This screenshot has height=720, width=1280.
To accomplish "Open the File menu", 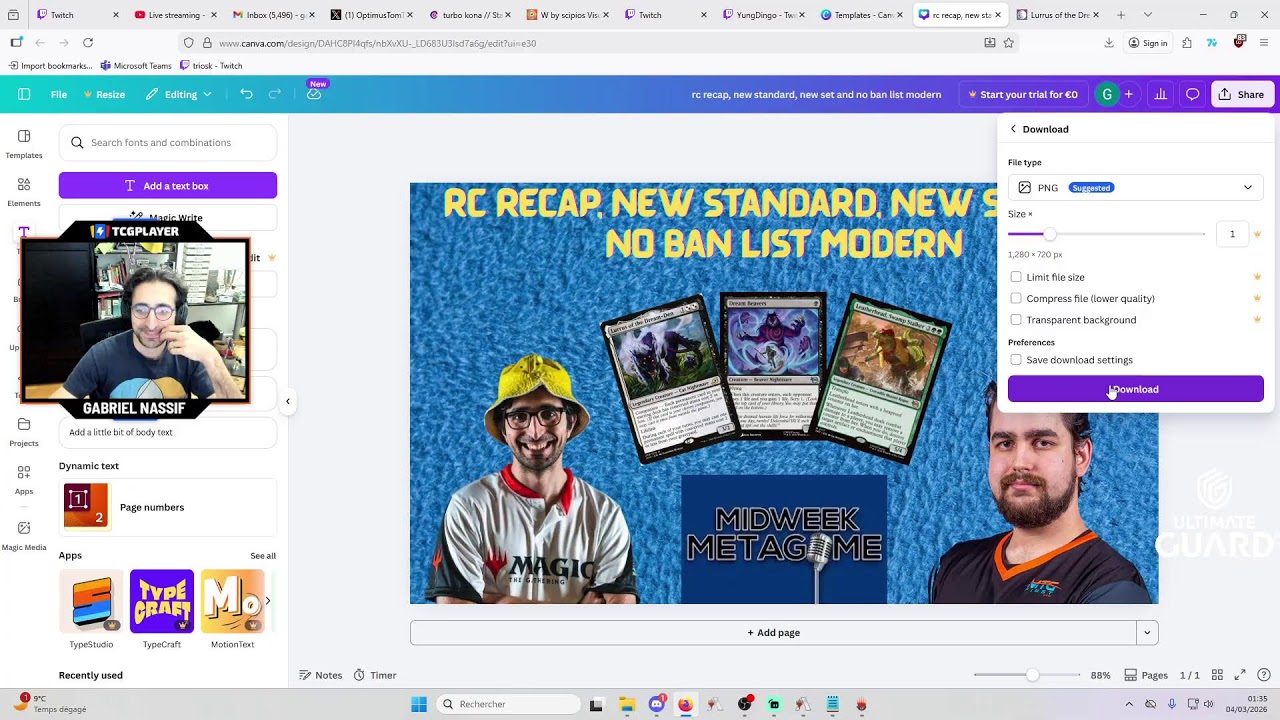I will coord(59,94).
